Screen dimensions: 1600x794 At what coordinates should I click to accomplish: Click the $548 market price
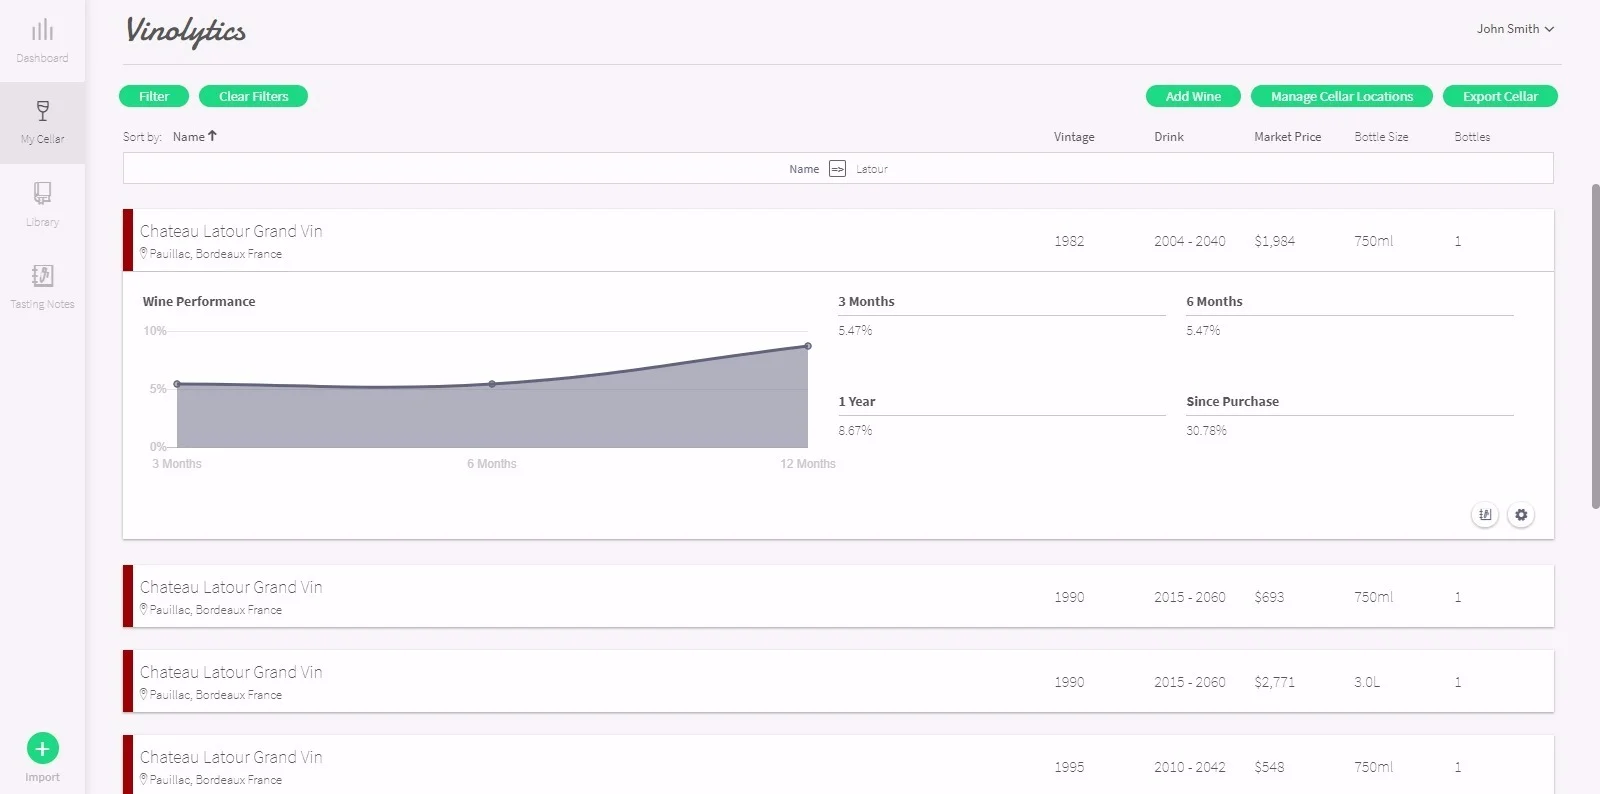point(1269,767)
